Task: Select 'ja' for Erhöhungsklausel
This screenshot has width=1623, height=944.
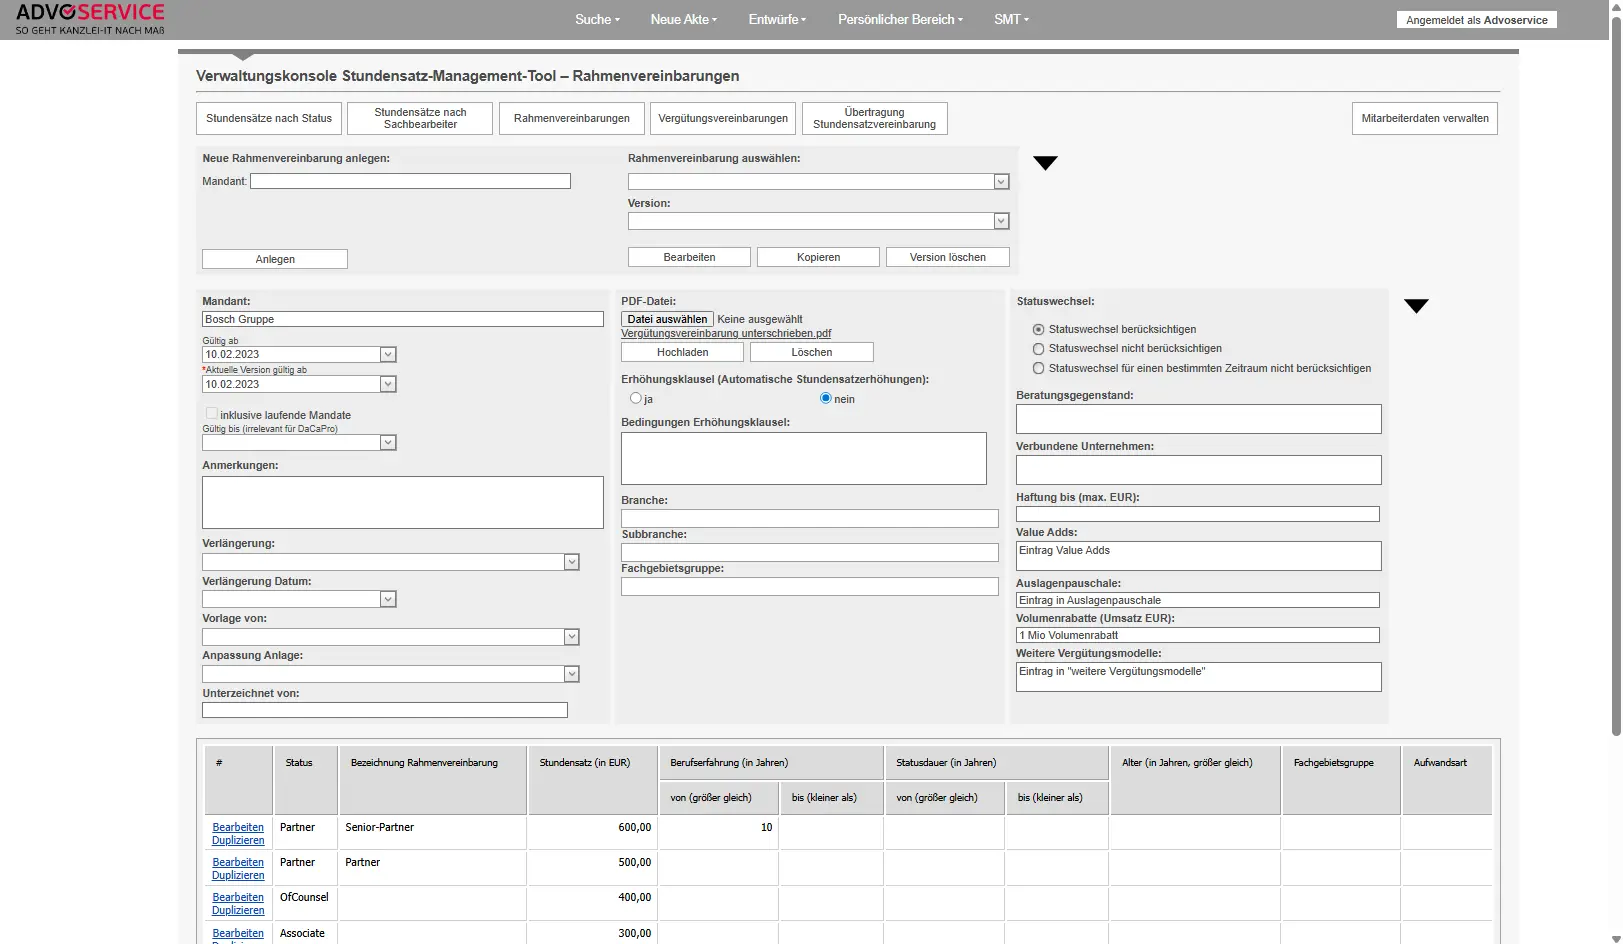Action: pos(636,398)
